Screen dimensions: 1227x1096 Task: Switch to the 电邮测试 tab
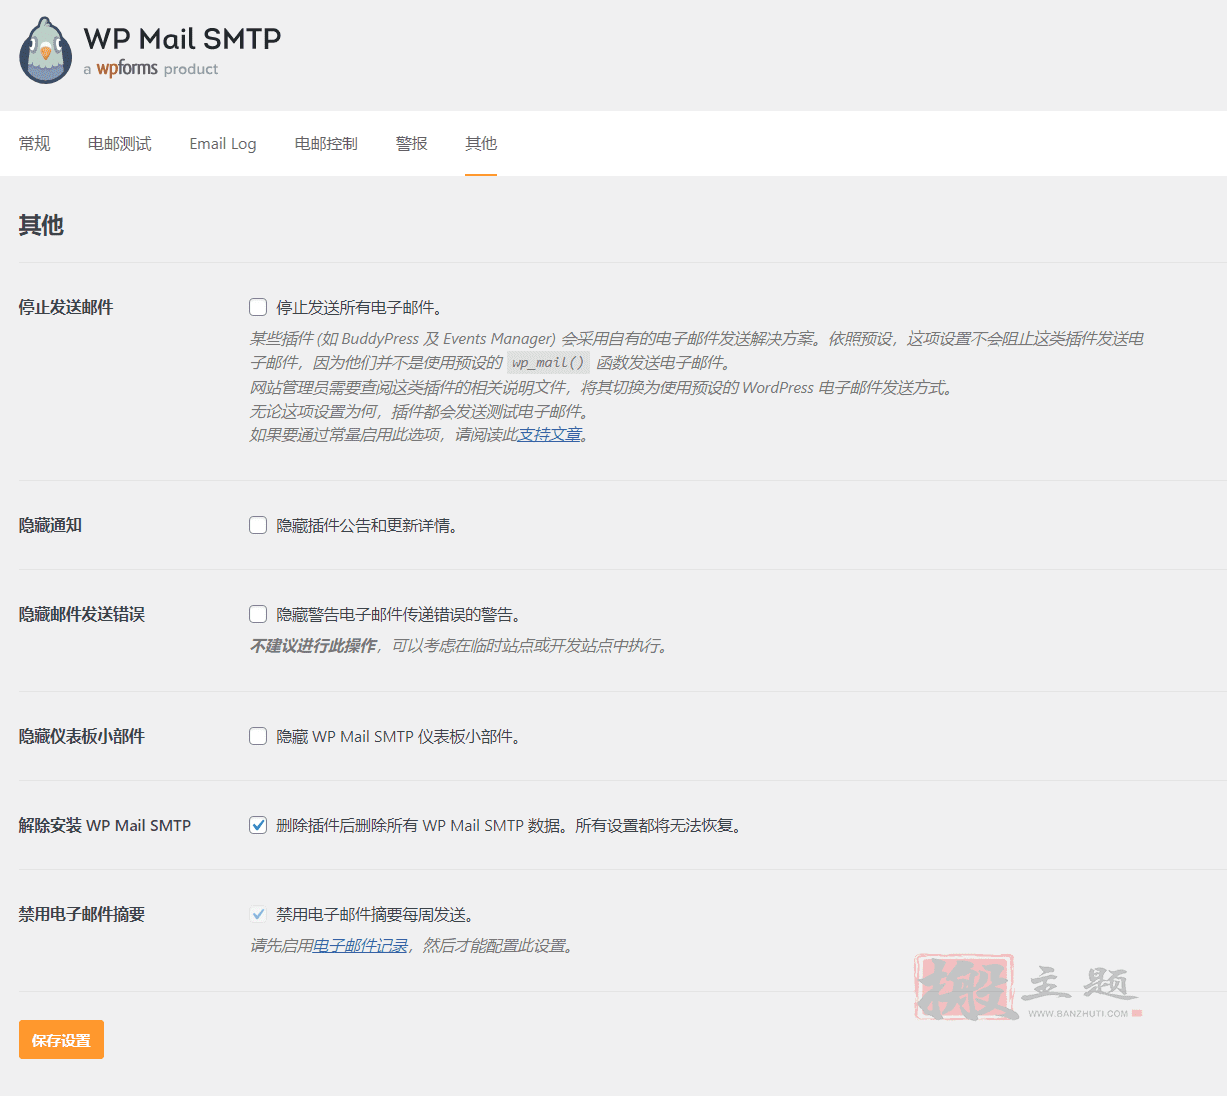[119, 144]
